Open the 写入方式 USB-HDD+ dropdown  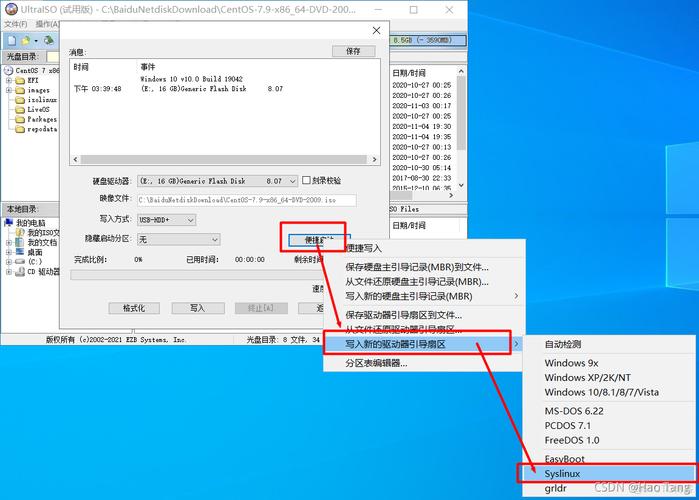[x=190, y=220]
